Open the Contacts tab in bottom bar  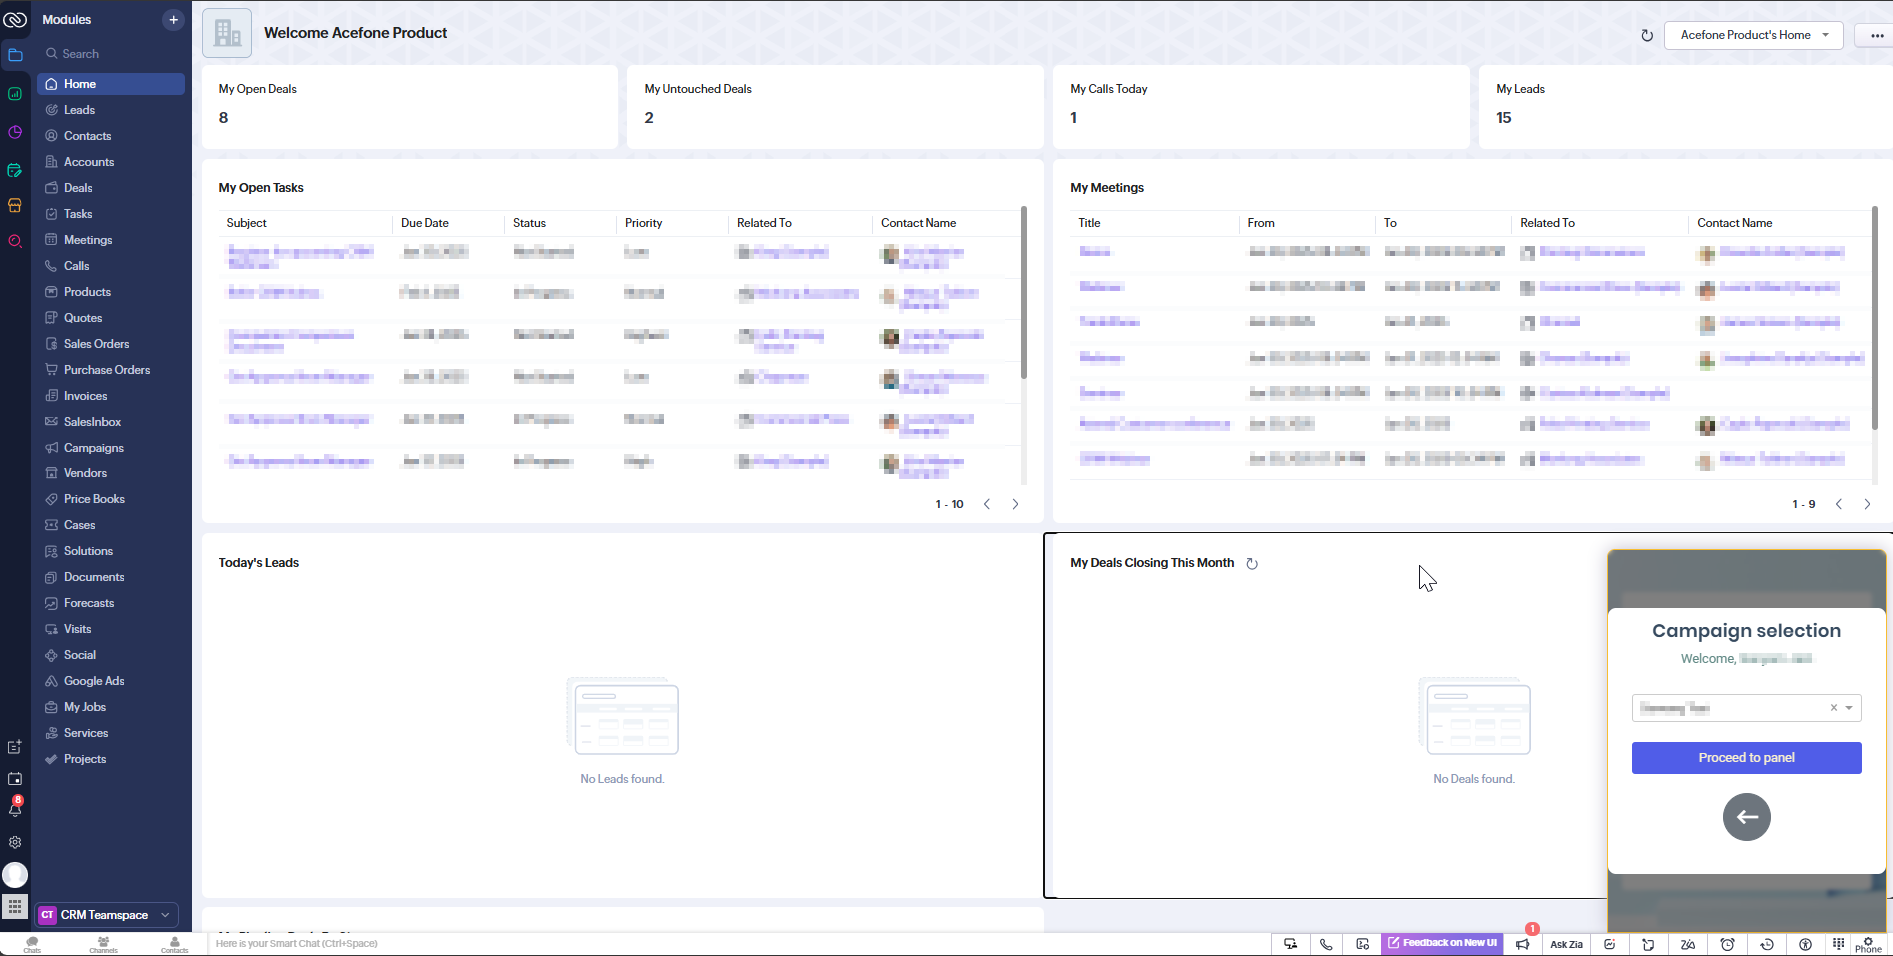[x=174, y=944]
